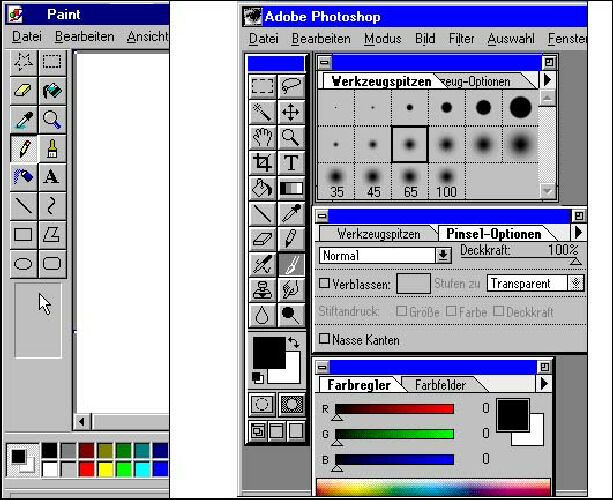The width and height of the screenshot is (613, 500).
Task: Open the Transparent fade target dropdown
Action: [x=576, y=283]
